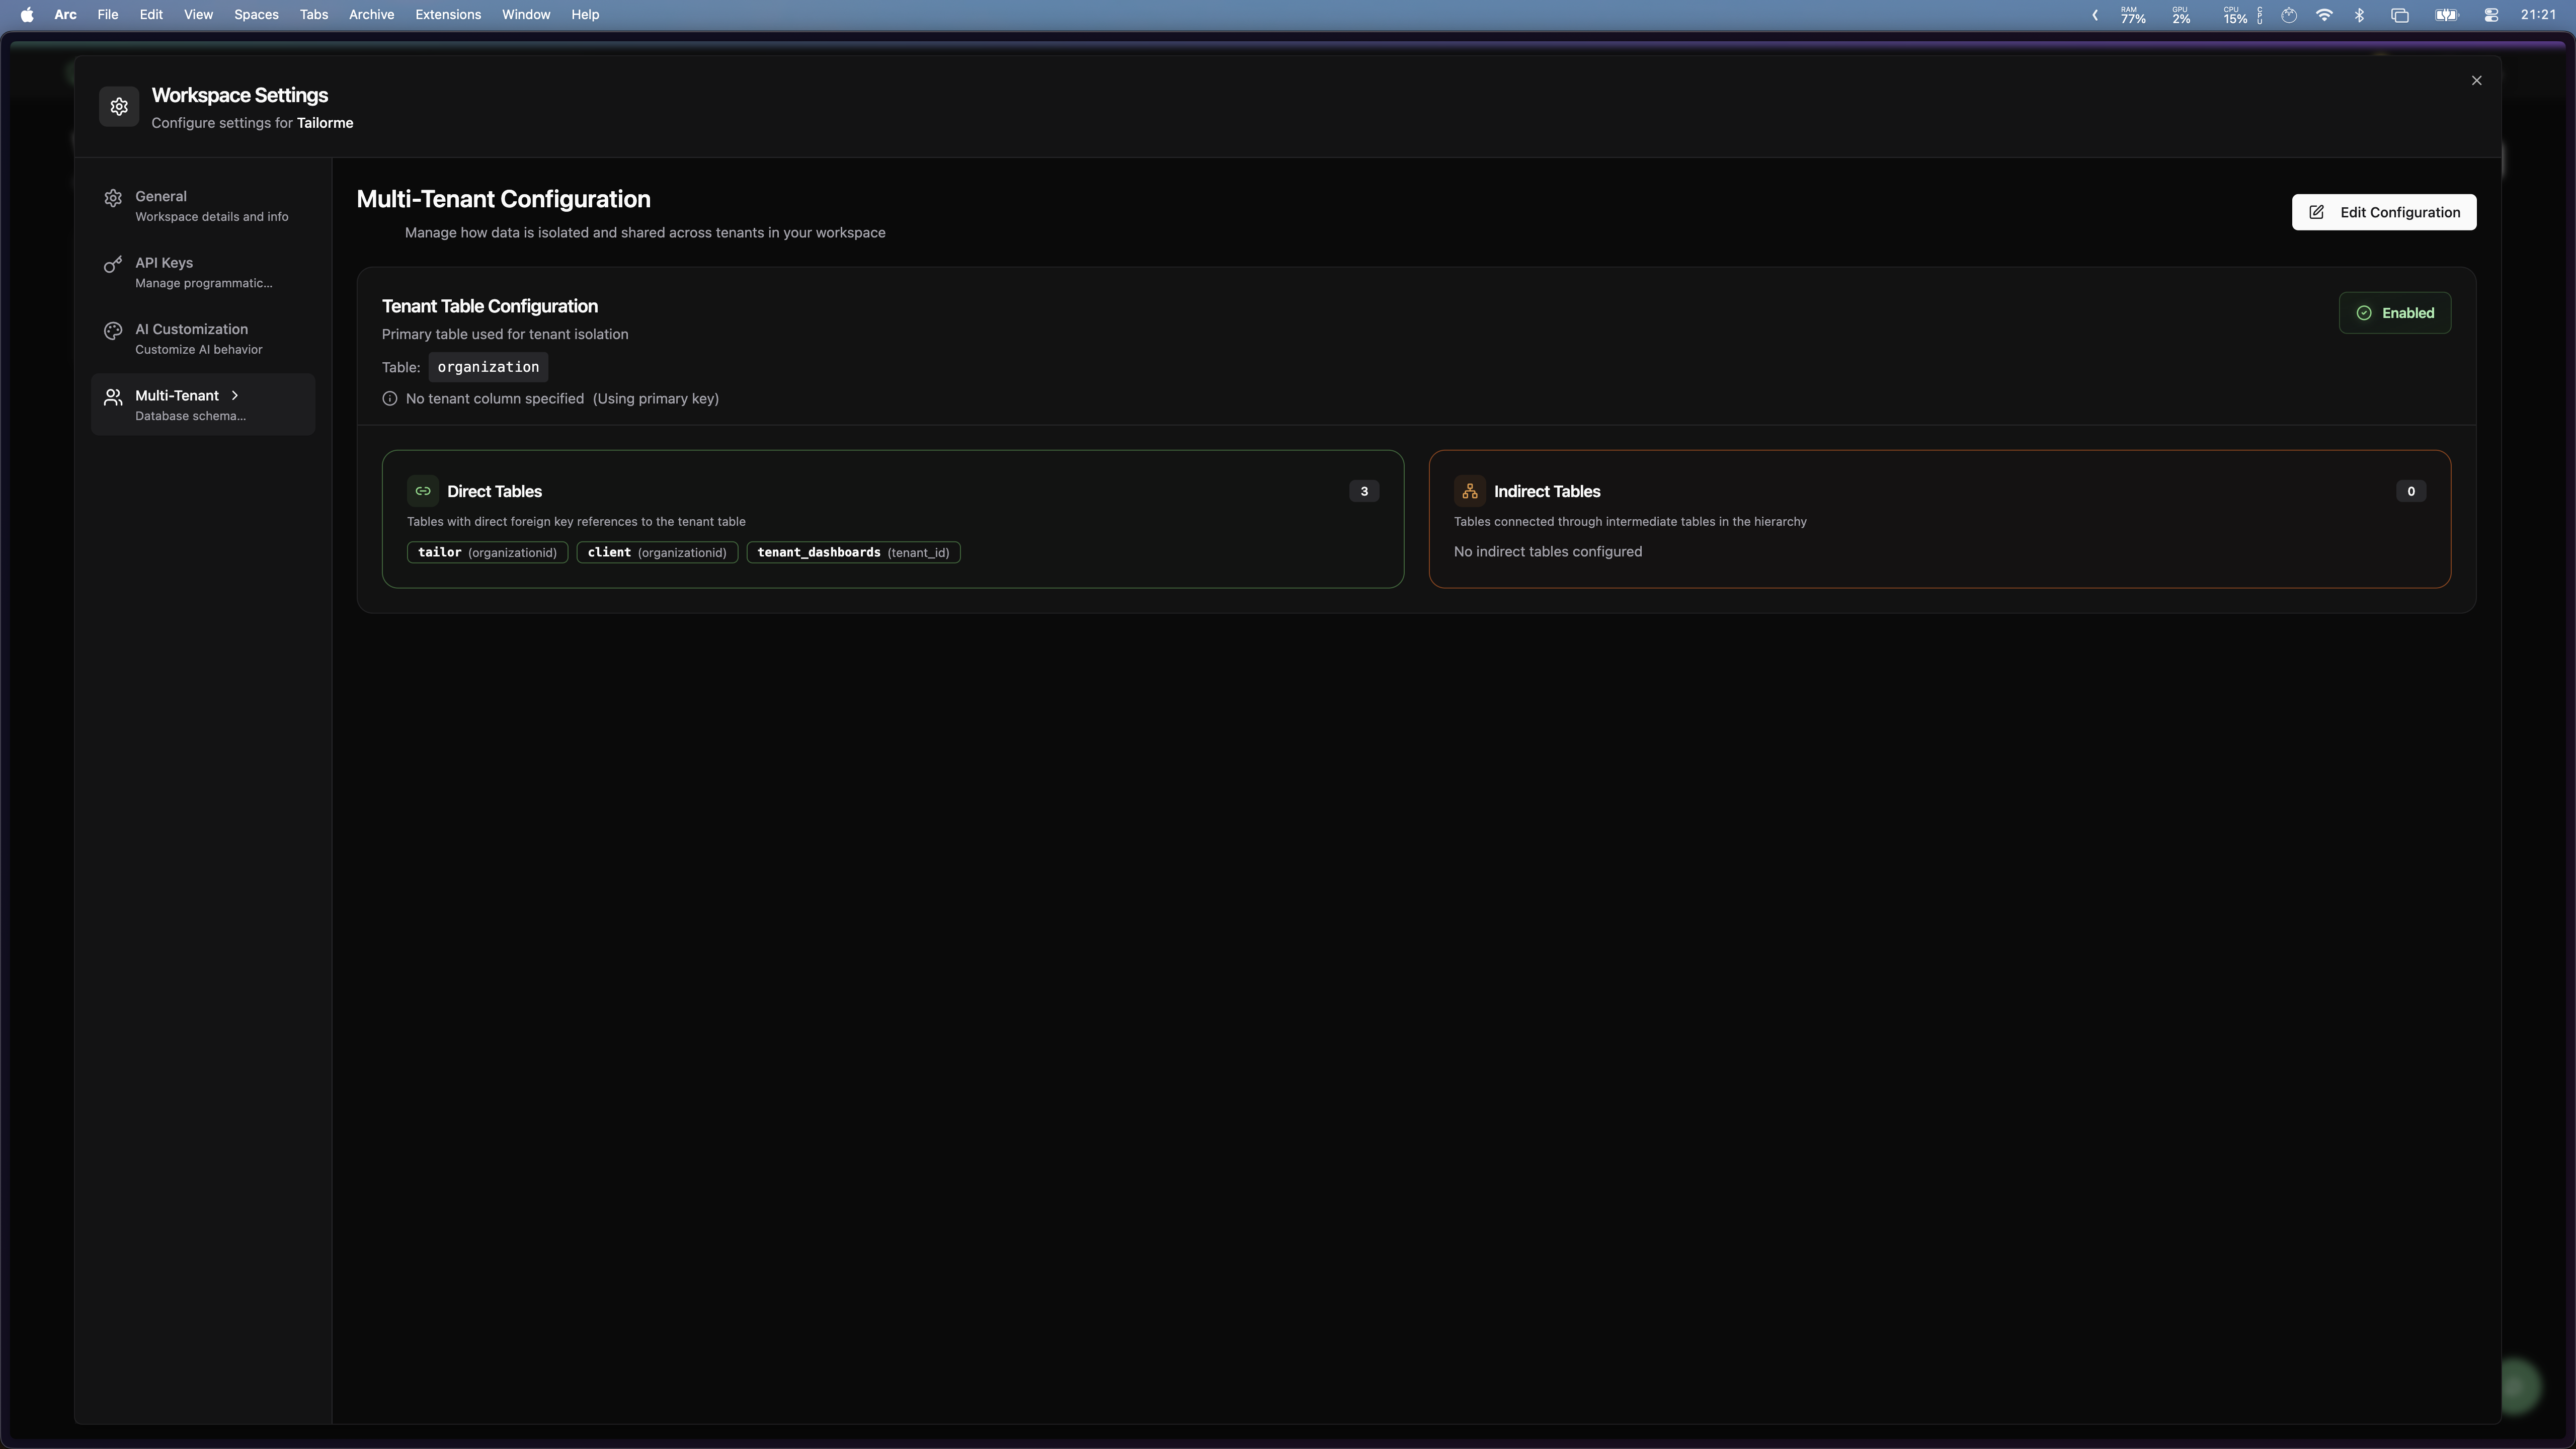Viewport: 2576px width, 1449px height.
Task: Click the General settings icon in sidebar
Action: pyautogui.click(x=112, y=198)
